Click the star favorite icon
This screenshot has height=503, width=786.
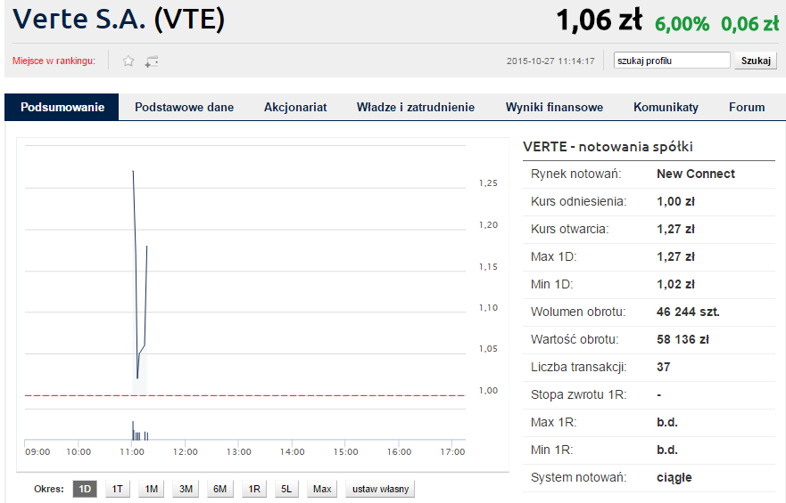[x=128, y=61]
